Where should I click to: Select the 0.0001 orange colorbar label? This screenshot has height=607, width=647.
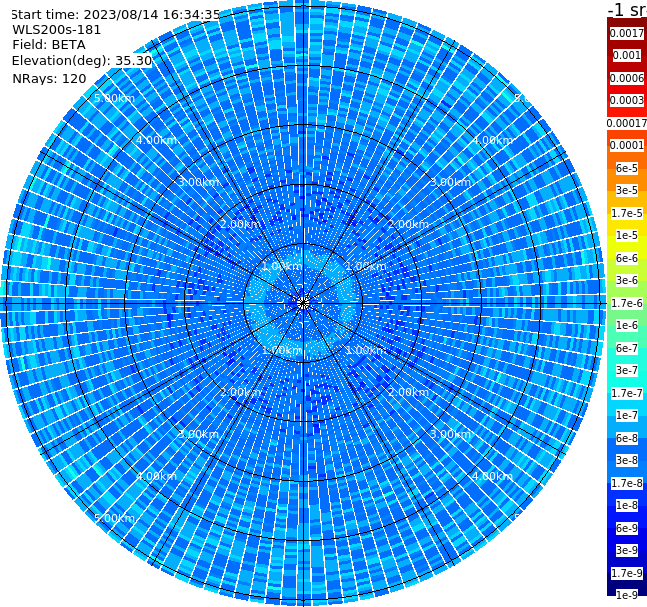(627, 145)
